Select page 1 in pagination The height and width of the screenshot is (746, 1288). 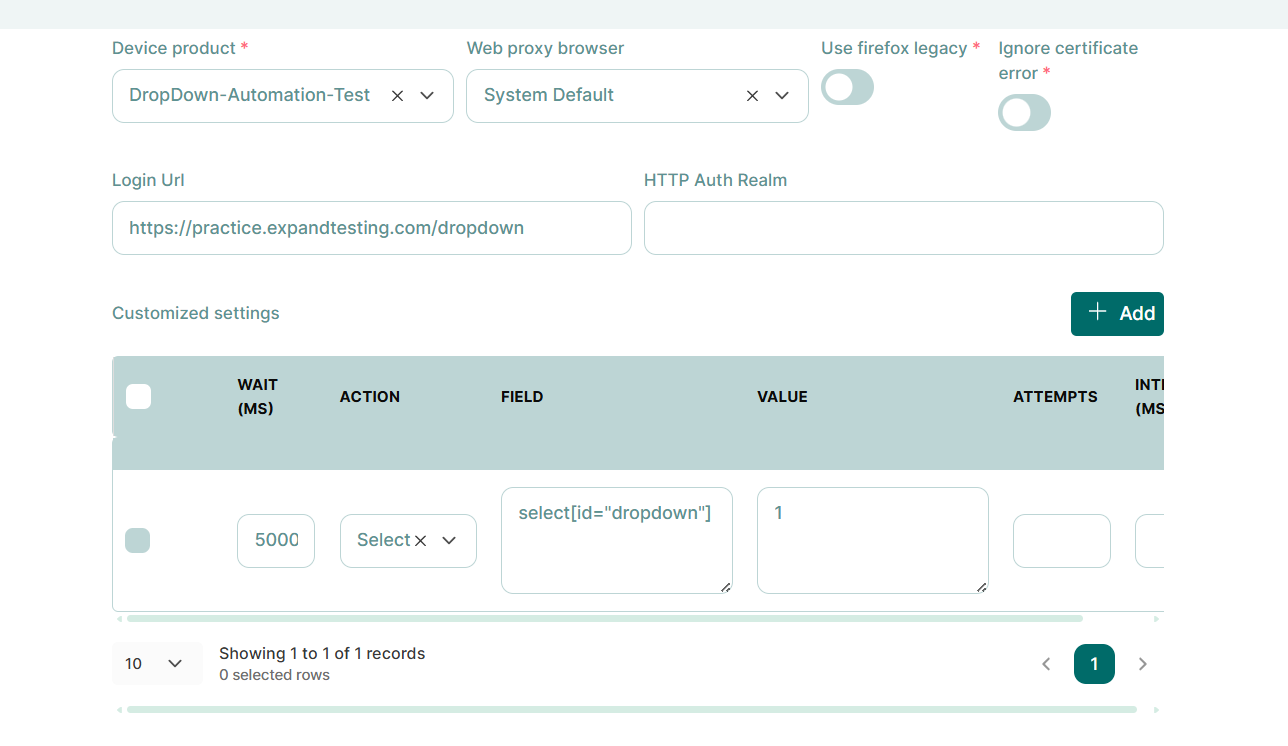[x=1094, y=664]
